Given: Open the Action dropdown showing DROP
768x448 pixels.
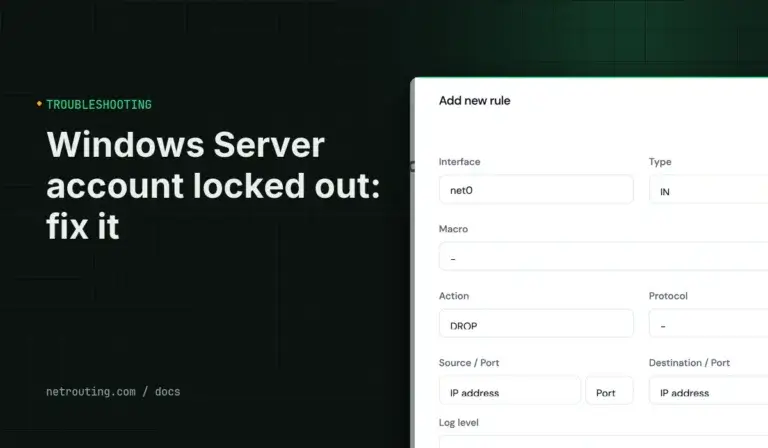Looking at the screenshot, I should pyautogui.click(x=536, y=323).
